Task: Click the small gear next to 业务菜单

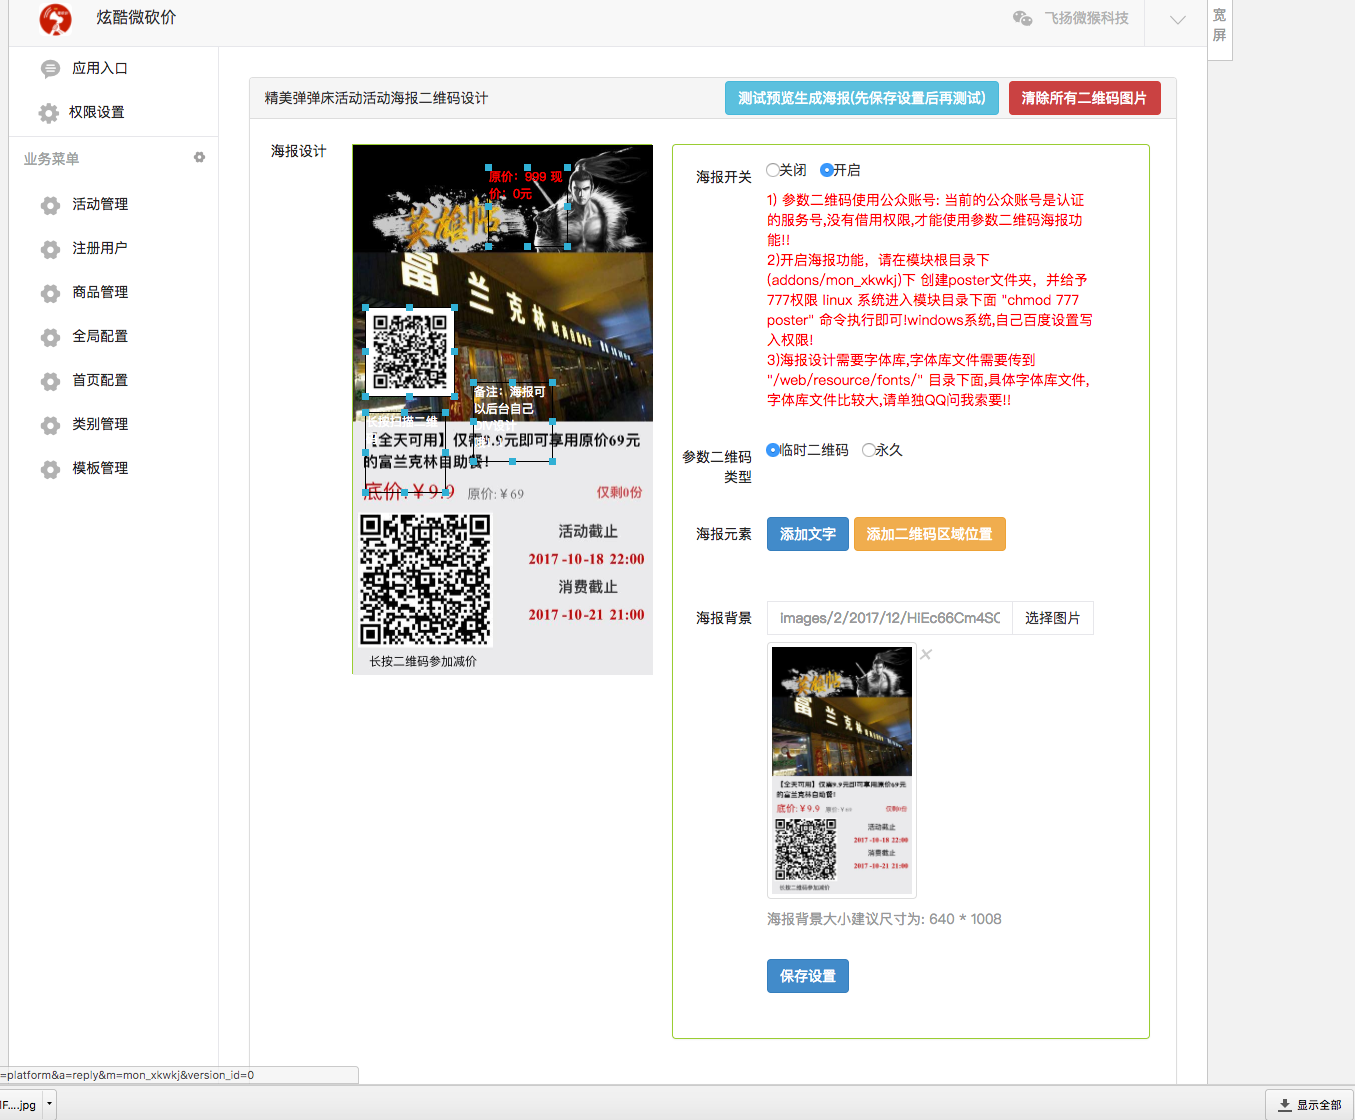Action: coord(199,158)
